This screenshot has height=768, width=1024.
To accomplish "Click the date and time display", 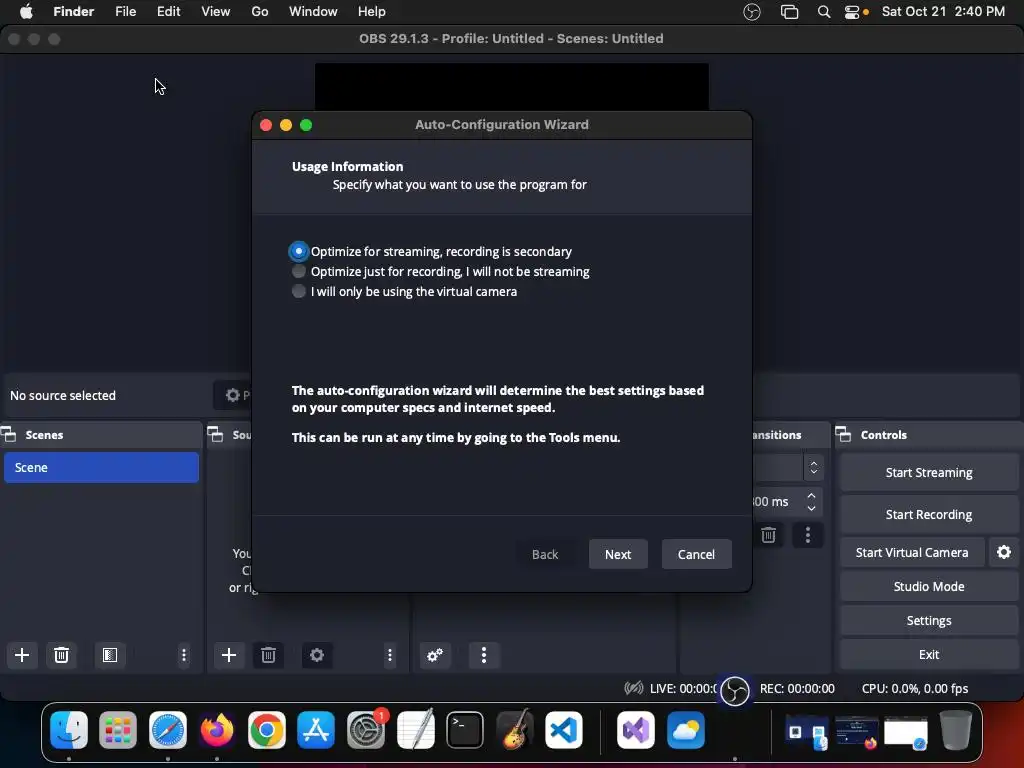I will click(x=943, y=12).
